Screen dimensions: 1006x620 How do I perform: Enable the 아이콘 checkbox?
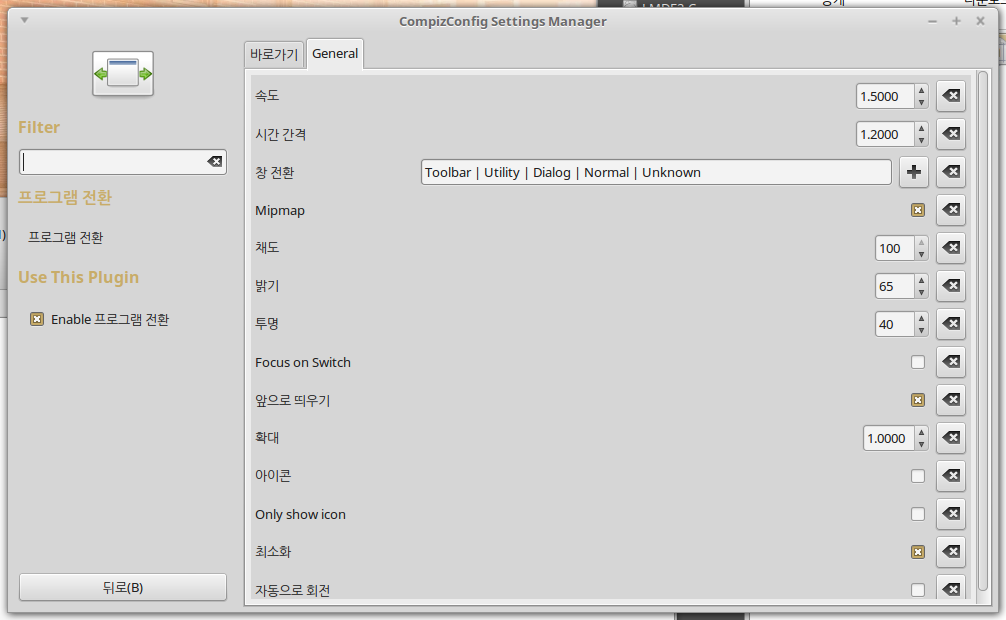pyautogui.click(x=918, y=476)
